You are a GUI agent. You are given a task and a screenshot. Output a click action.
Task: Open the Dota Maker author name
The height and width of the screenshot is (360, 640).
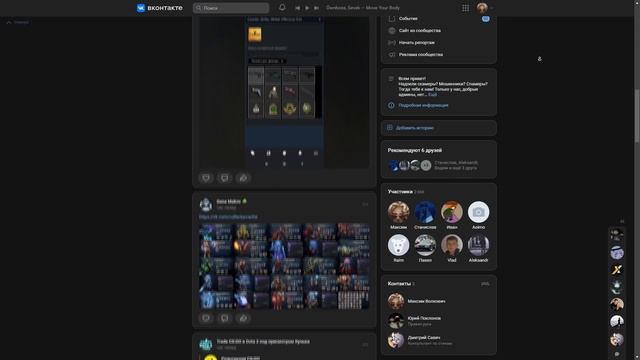pyautogui.click(x=229, y=201)
